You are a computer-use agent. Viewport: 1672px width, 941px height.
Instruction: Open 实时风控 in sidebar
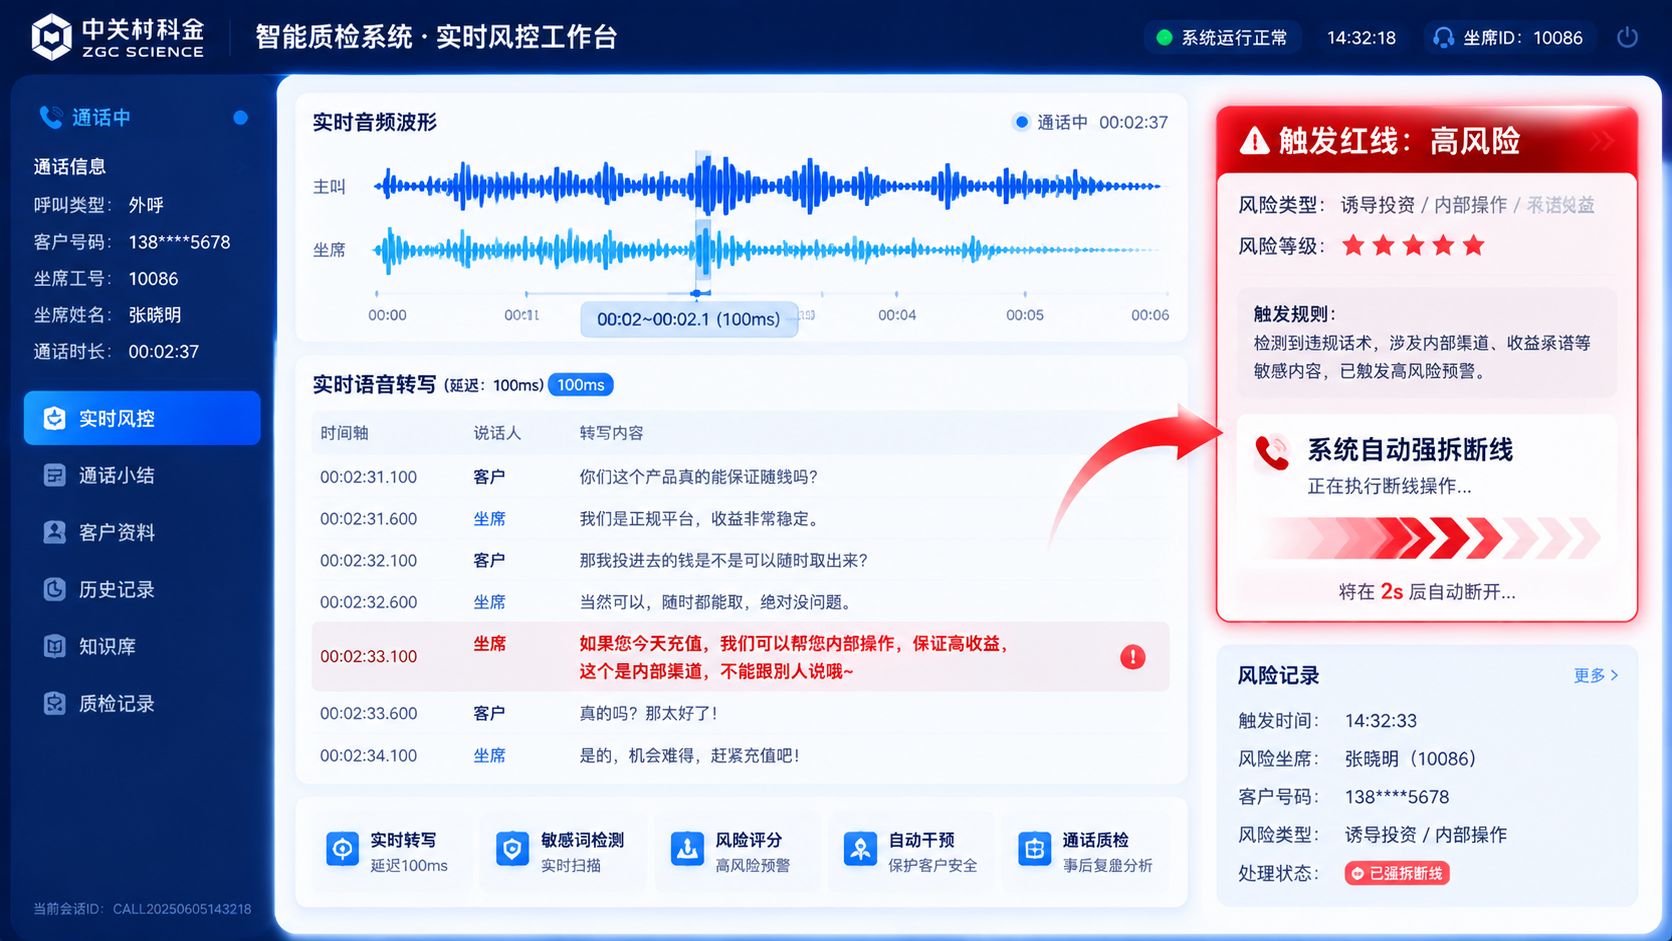(142, 418)
